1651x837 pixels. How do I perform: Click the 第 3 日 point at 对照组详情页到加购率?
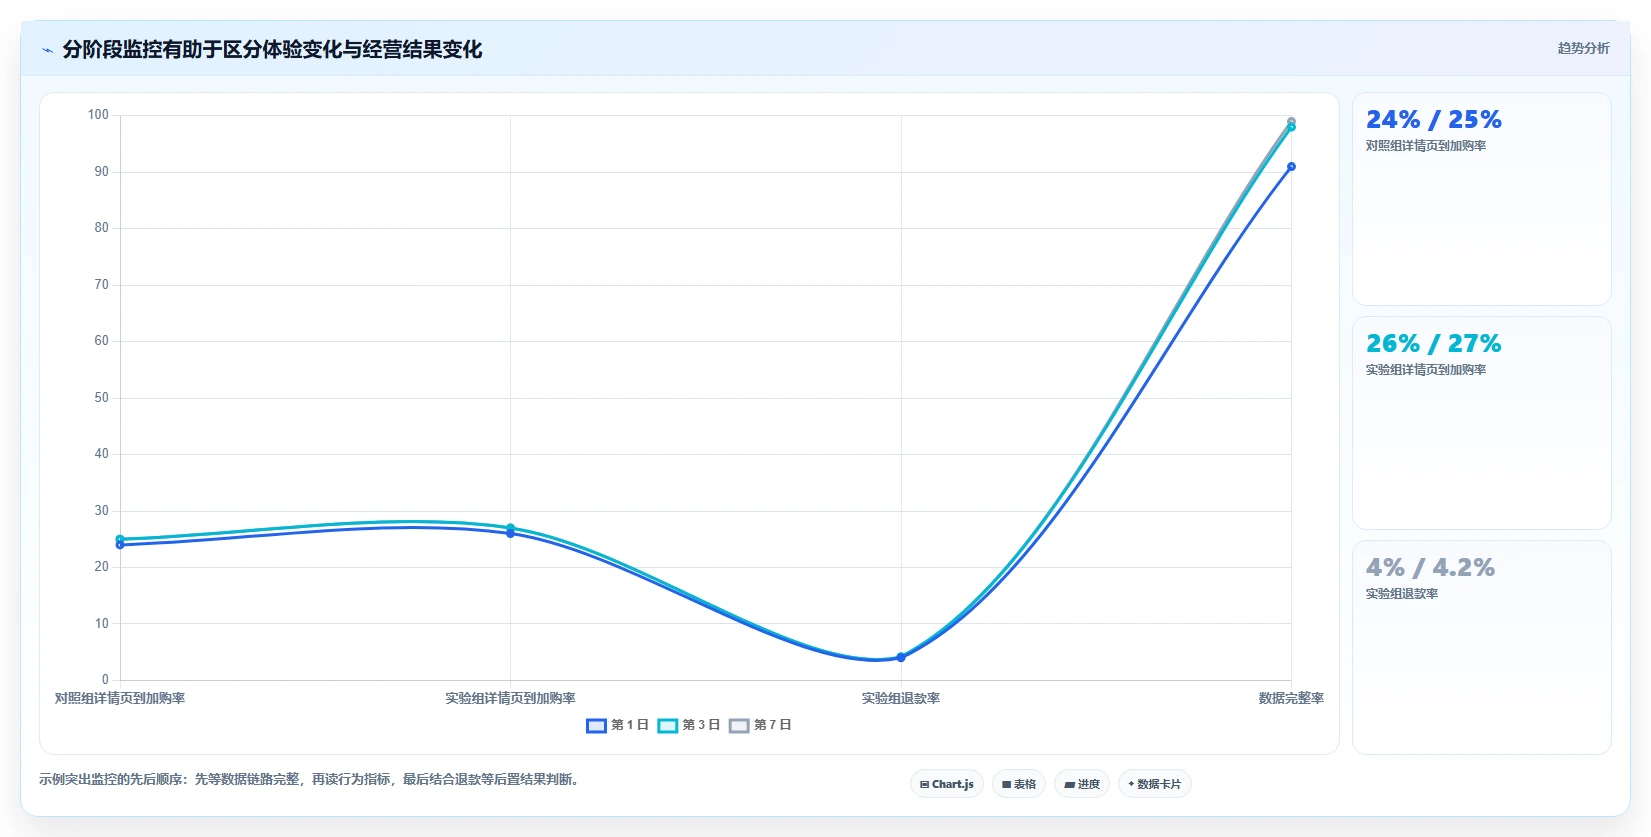(120, 539)
